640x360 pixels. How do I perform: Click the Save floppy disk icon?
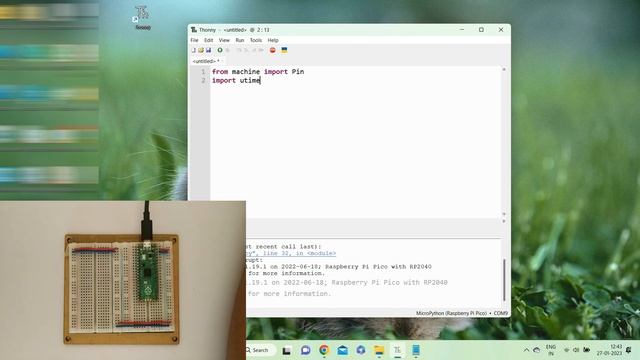point(208,50)
